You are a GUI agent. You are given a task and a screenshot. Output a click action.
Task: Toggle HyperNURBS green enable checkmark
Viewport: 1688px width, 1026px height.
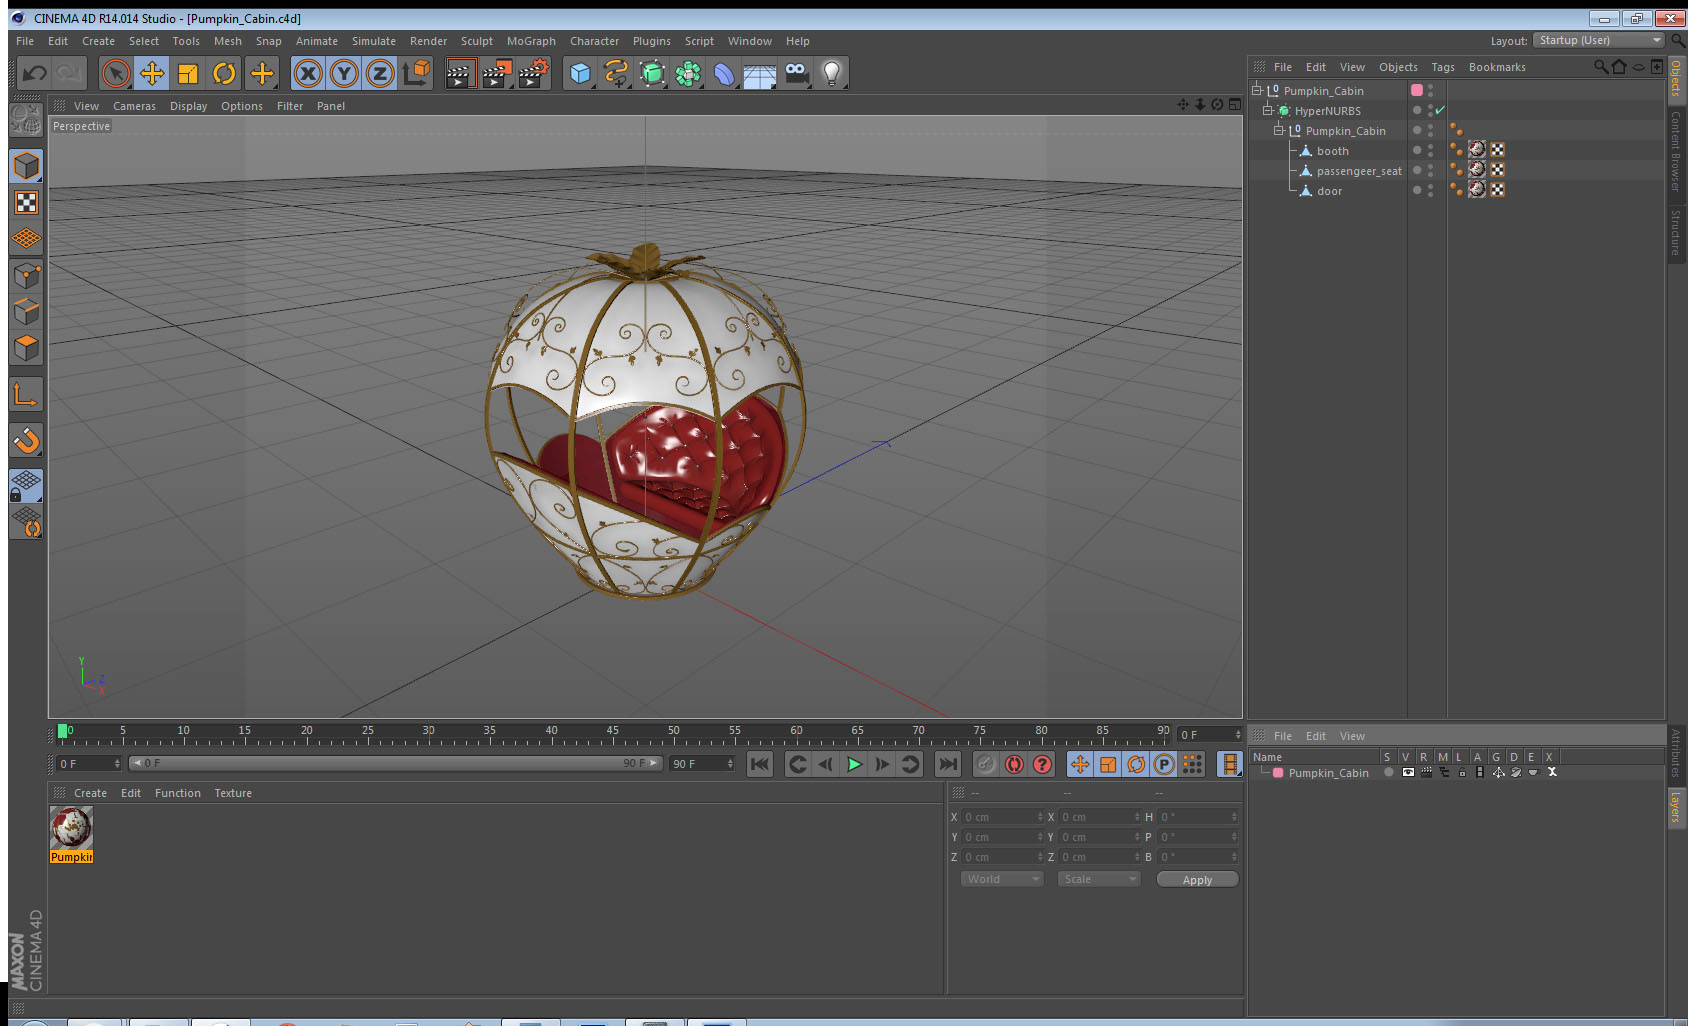click(x=1440, y=110)
